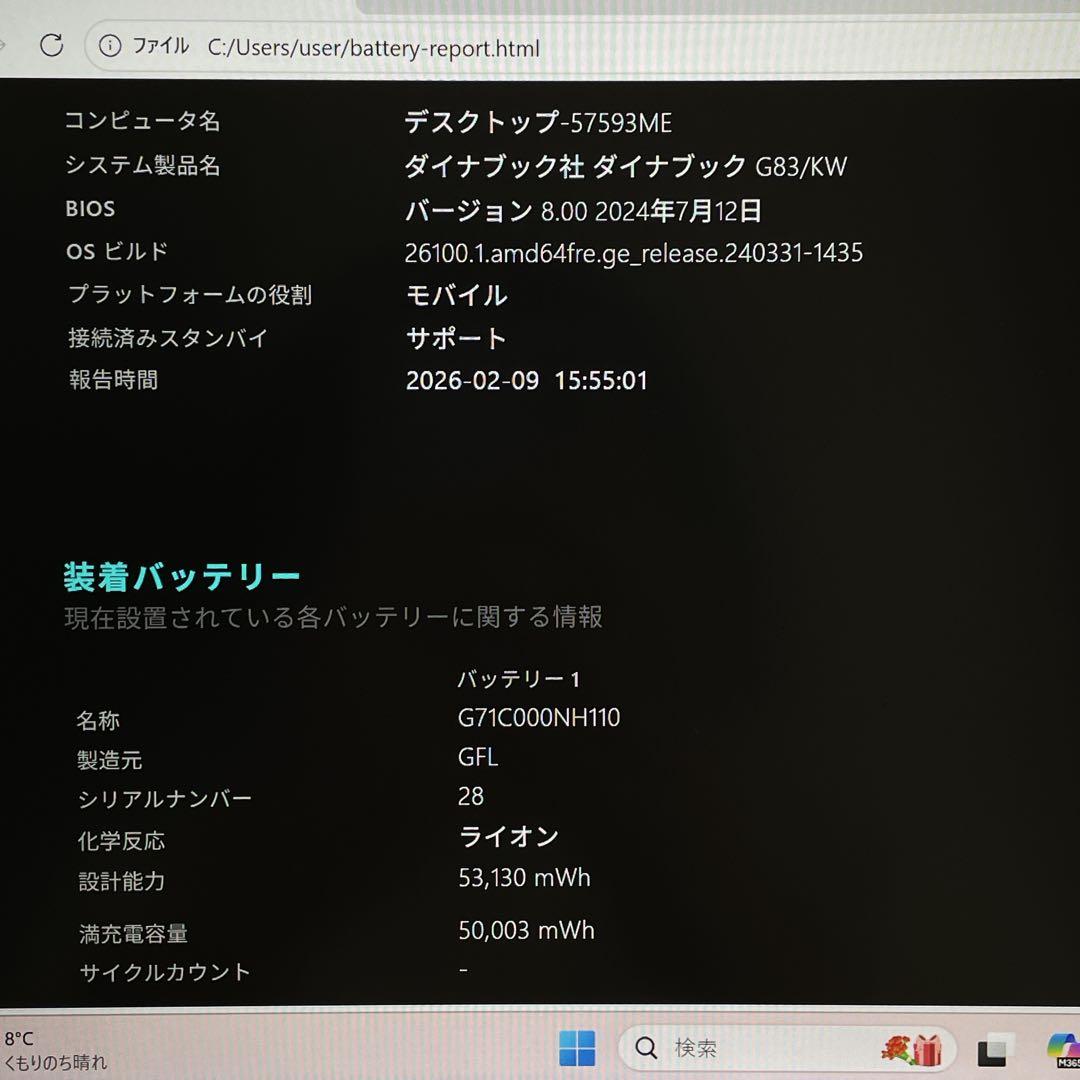This screenshot has width=1080, height=1080.
Task: Click the battery name G71C000NH110
Action: pyautogui.click(x=539, y=718)
